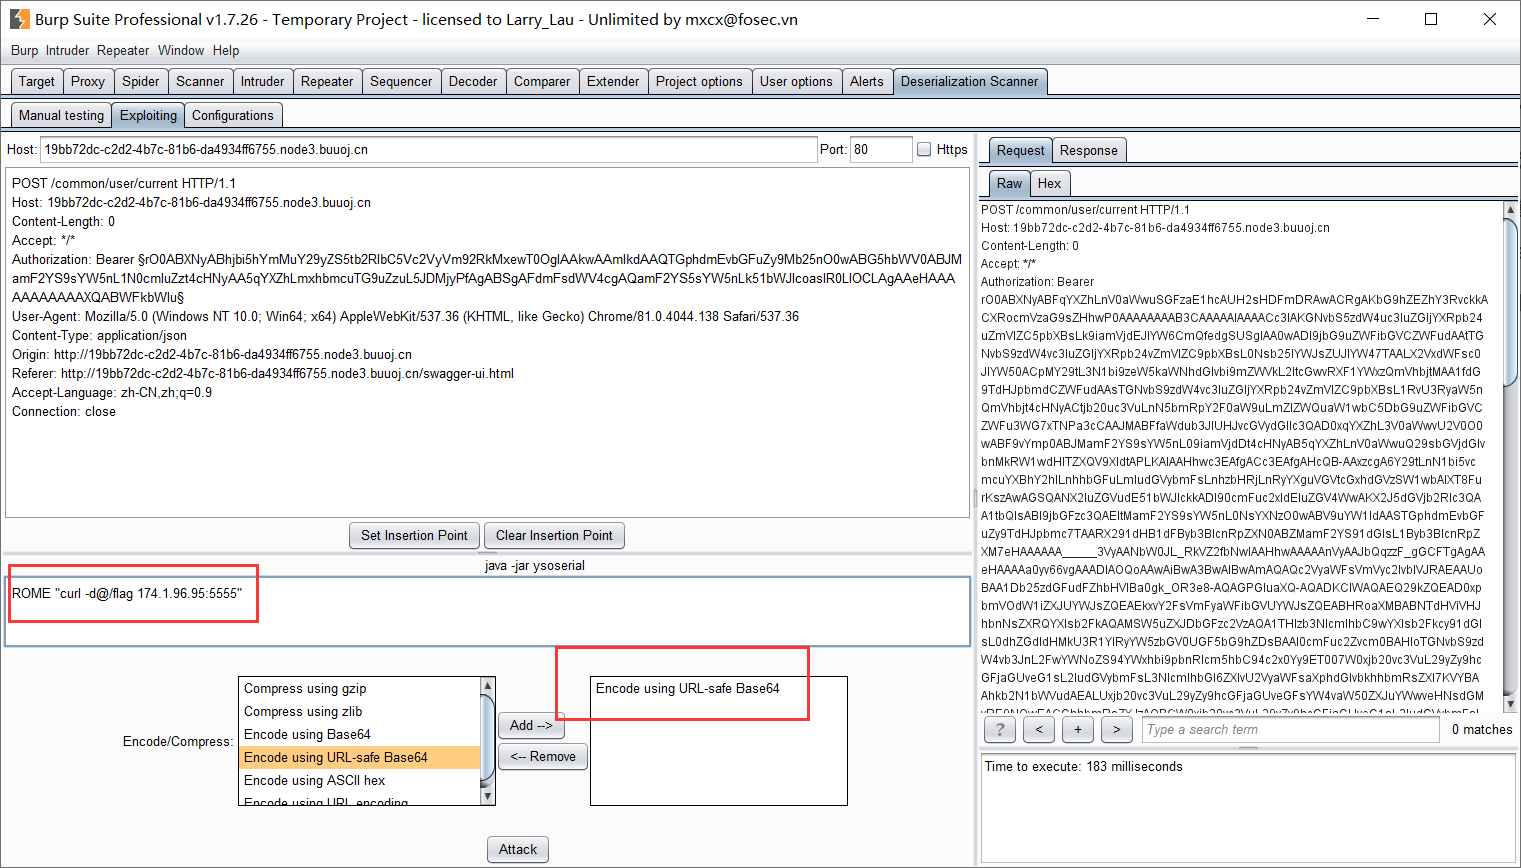Click the encode list scroll-down arrow

tap(488, 796)
